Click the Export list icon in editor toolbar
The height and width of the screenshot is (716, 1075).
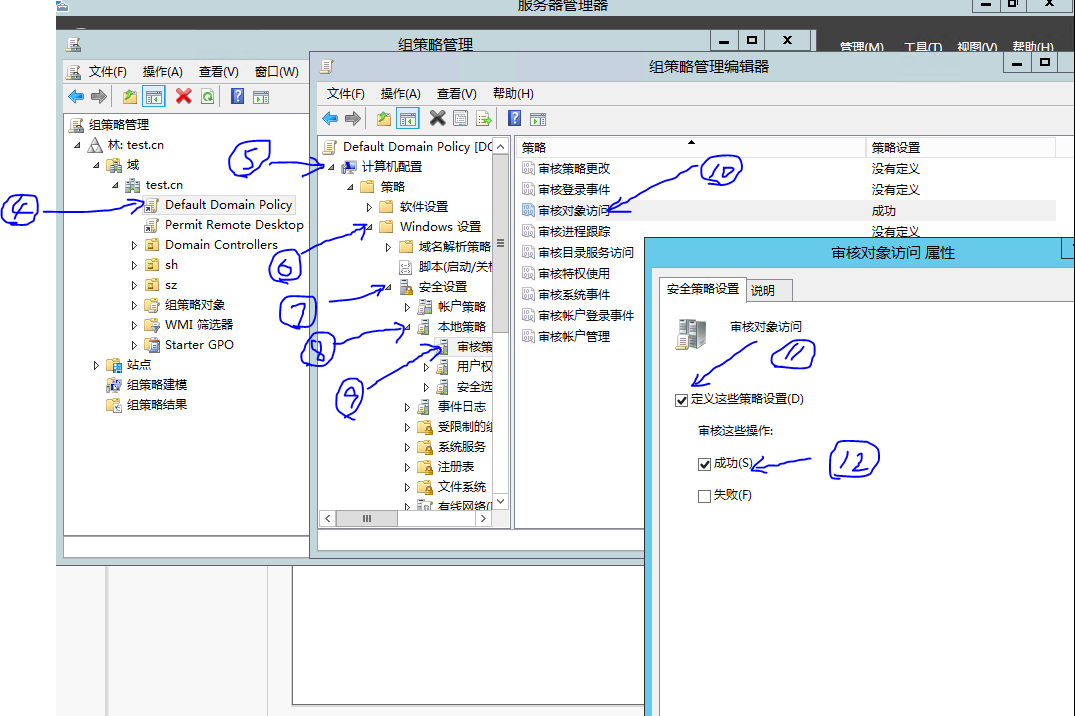point(483,117)
